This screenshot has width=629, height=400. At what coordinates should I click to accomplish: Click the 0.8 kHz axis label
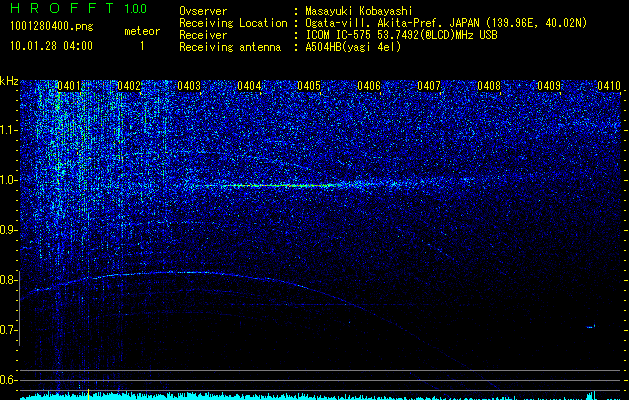pyautogui.click(x=8, y=280)
